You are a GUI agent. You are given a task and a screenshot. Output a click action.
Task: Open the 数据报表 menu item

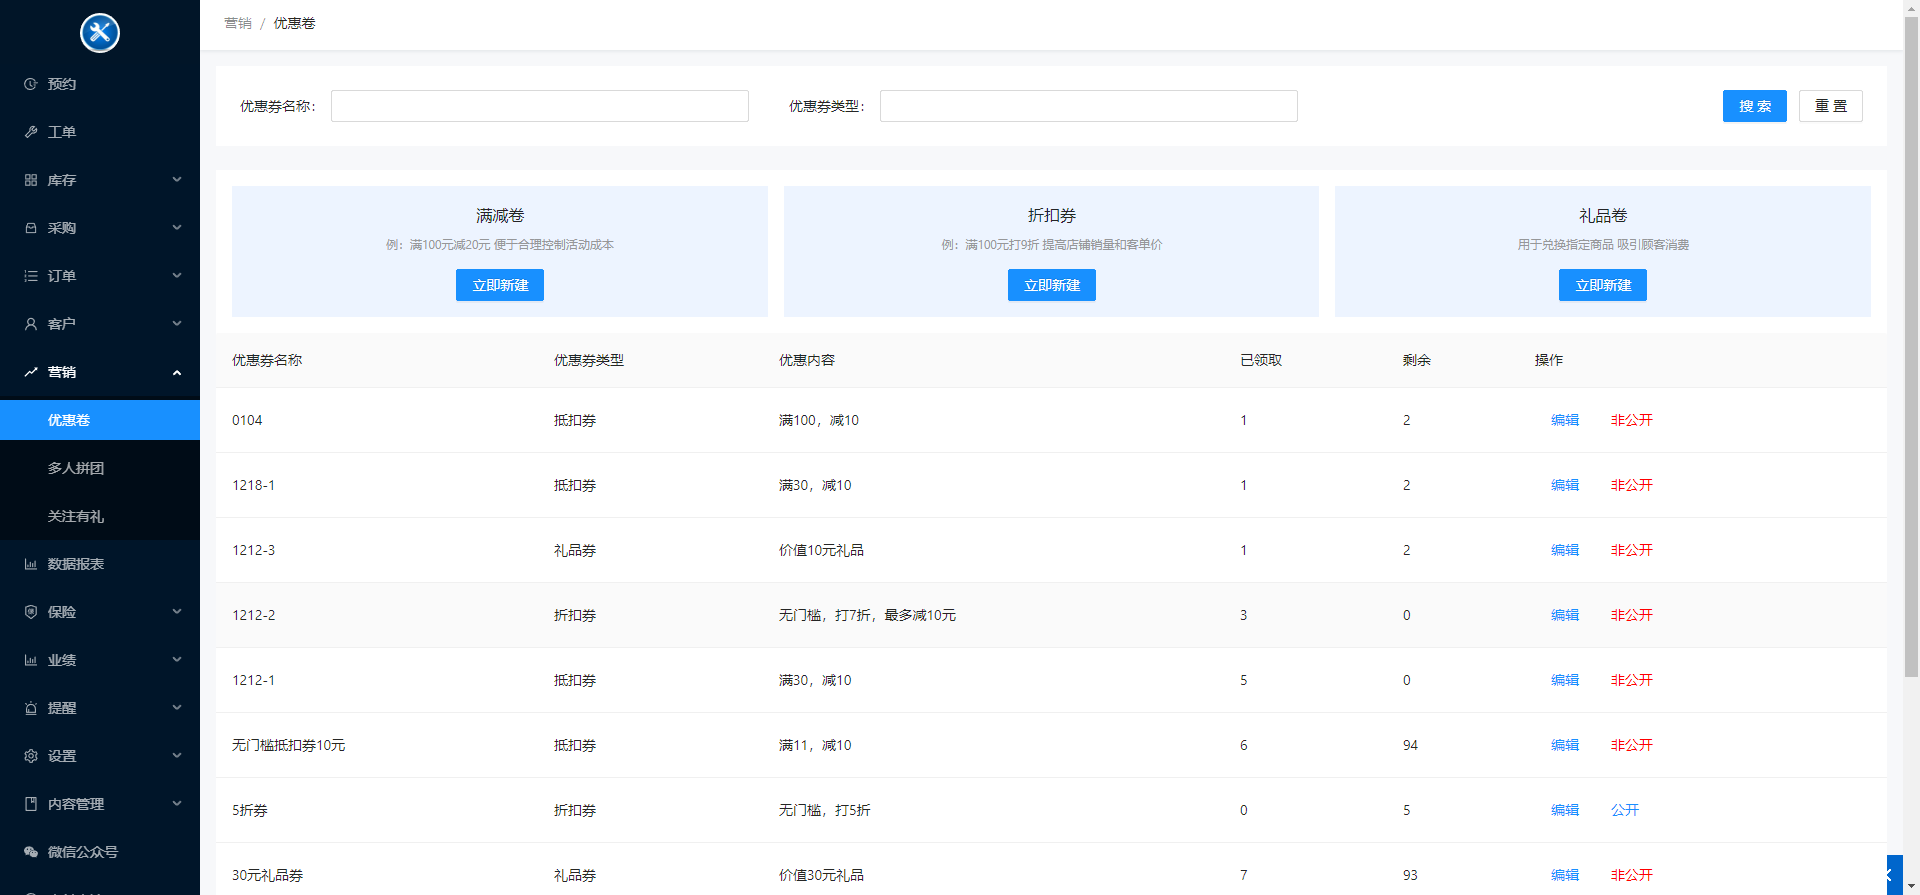[x=100, y=564]
